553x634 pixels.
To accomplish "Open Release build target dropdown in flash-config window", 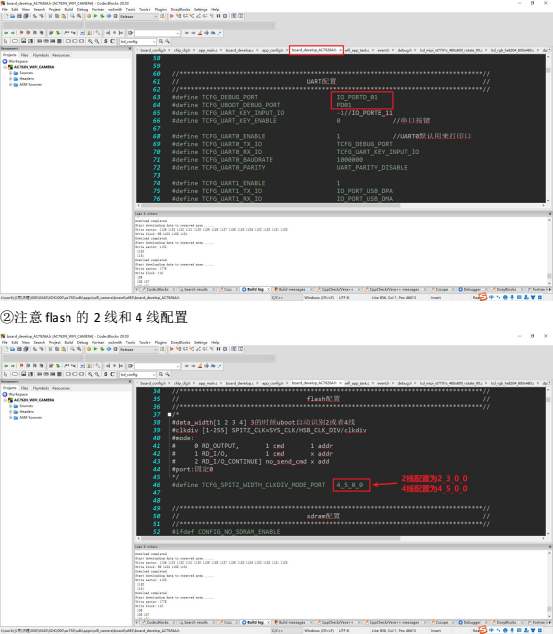I will pyautogui.click(x=138, y=349).
